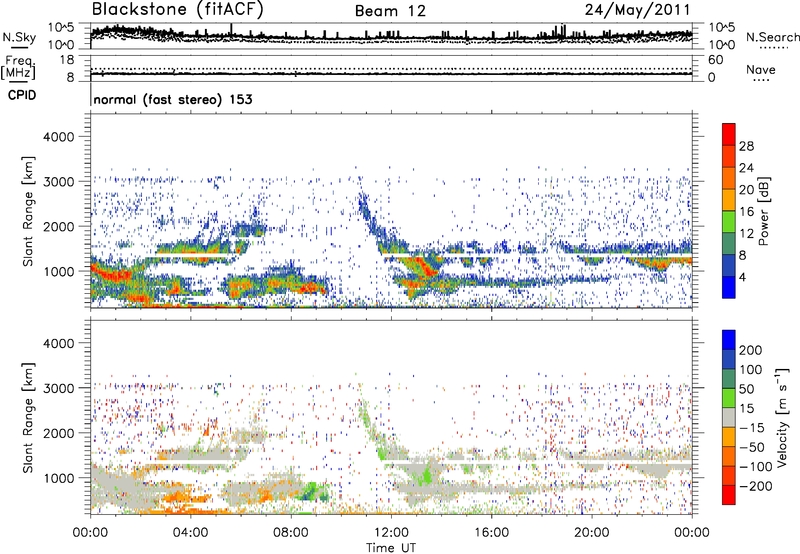Click the power colorbar '4' tick label

coord(742,277)
